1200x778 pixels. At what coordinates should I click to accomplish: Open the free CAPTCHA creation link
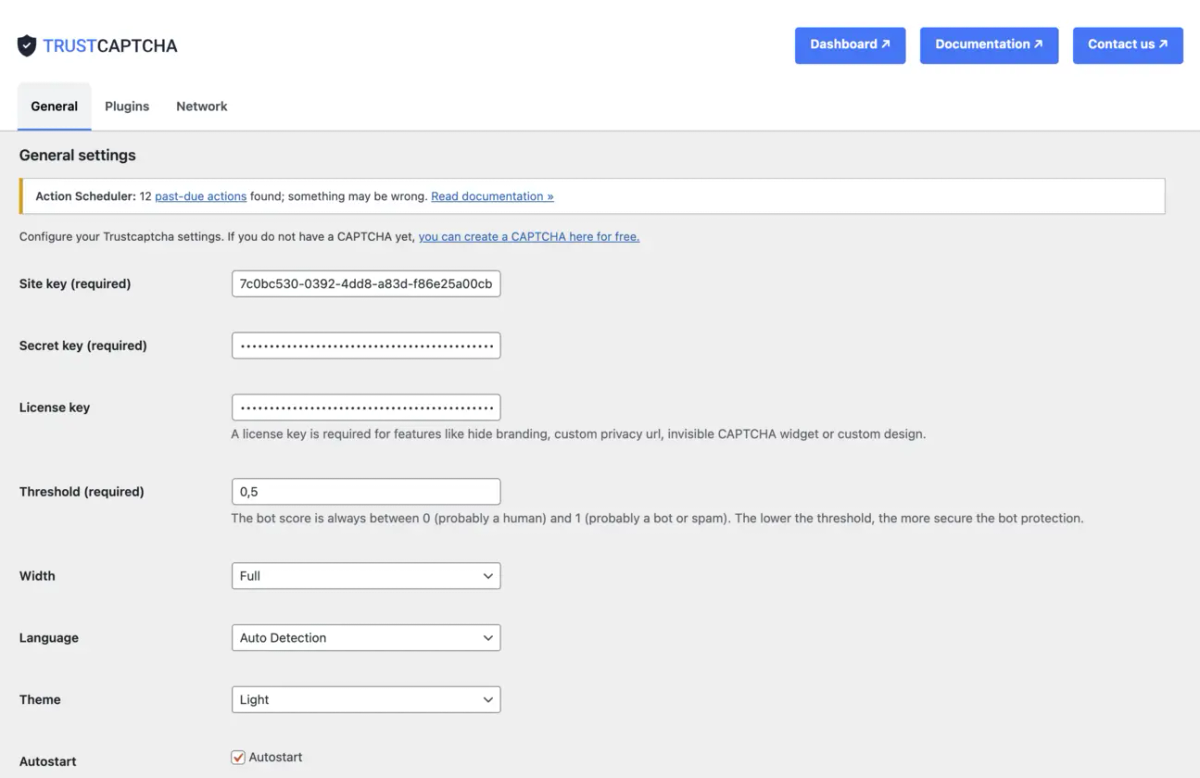click(530, 236)
